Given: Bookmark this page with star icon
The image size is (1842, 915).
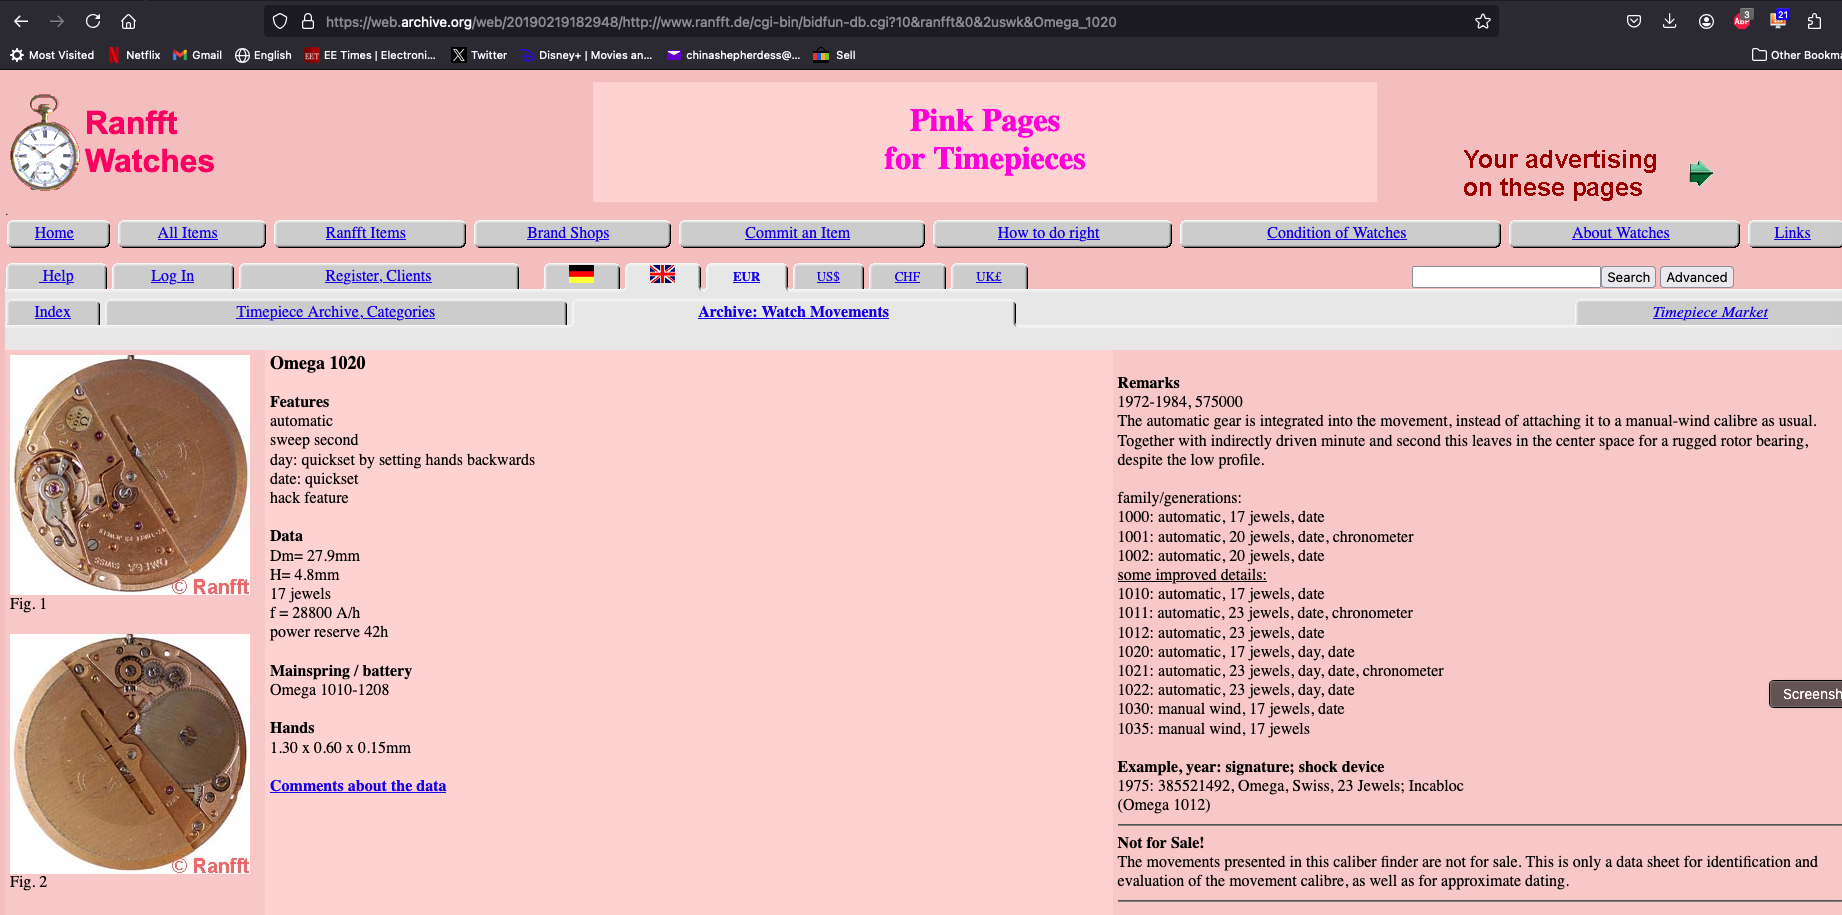Looking at the screenshot, I should 1482,21.
